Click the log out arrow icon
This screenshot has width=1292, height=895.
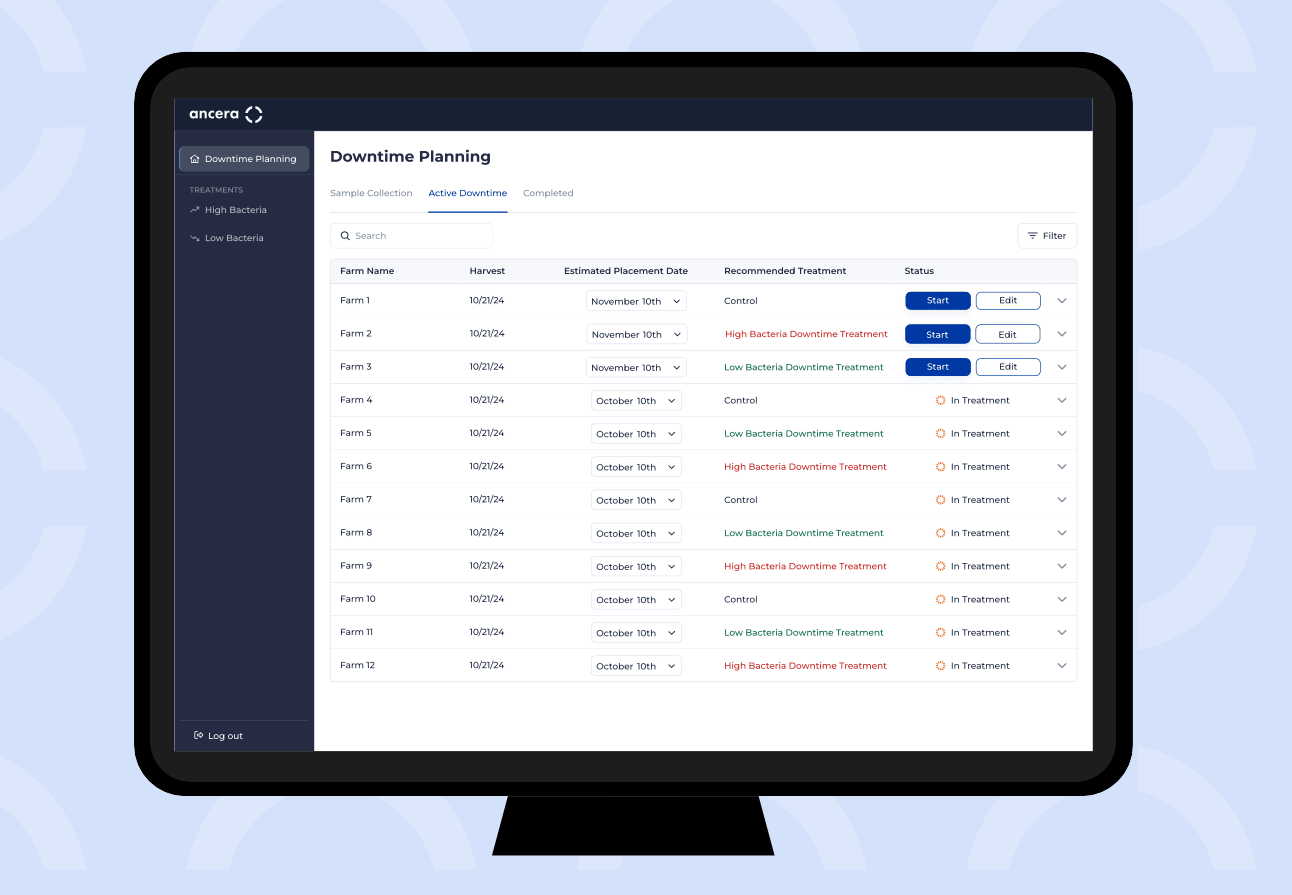(x=198, y=736)
